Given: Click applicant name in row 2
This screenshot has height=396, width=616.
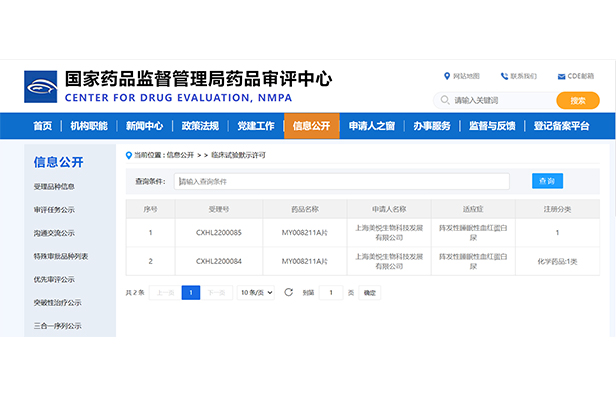Looking at the screenshot, I should click(x=389, y=261).
